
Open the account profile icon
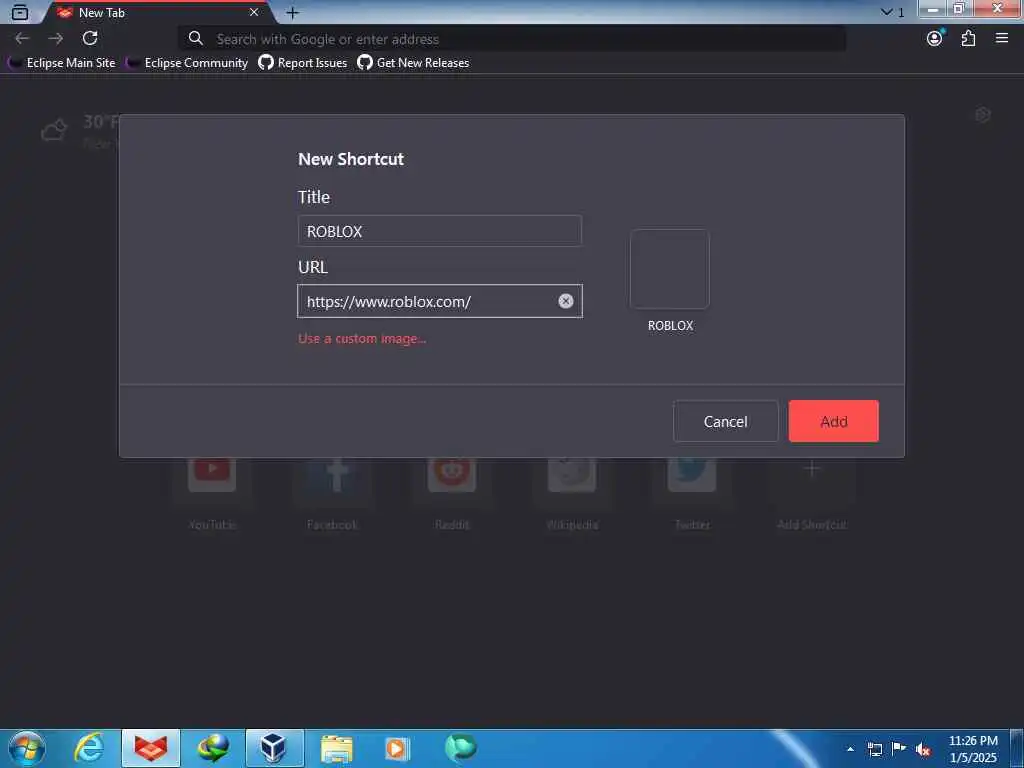pos(935,39)
